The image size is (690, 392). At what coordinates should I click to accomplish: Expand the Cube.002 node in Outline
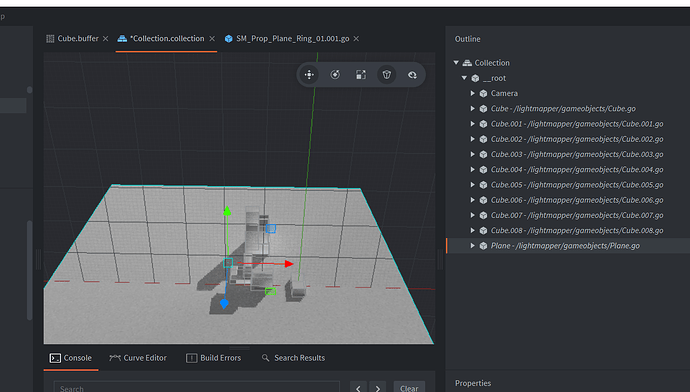point(473,139)
